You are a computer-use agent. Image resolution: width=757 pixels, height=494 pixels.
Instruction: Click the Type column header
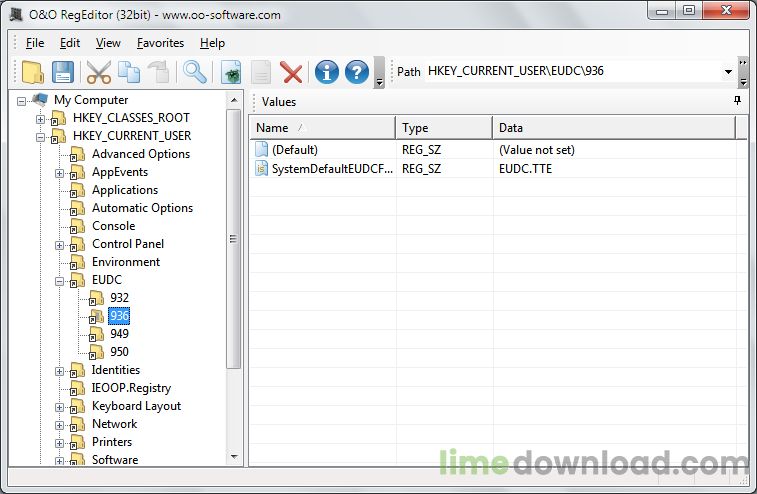(444, 128)
